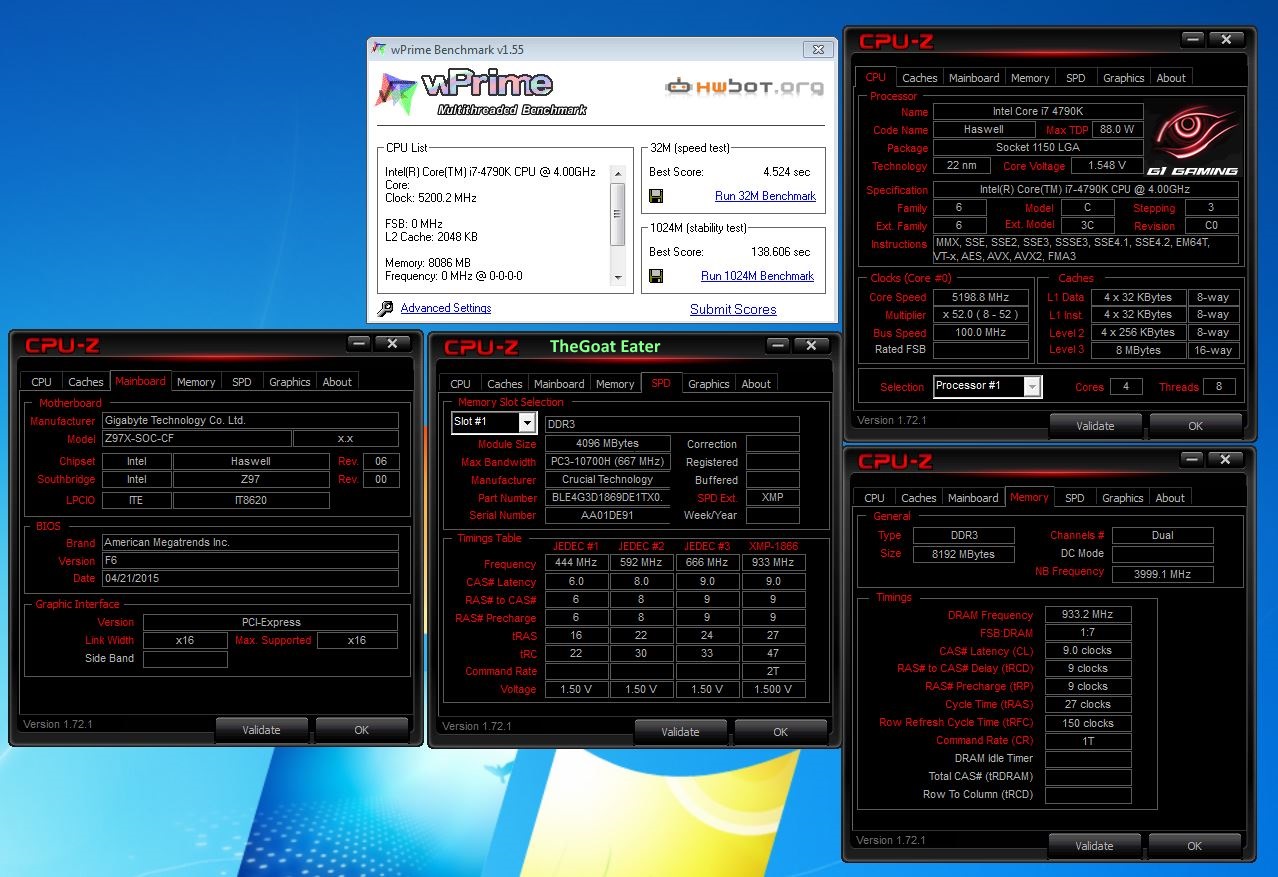This screenshot has height=877, width=1278.
Task: Click Manufacturer field Crucial Technology
Action: tap(607, 480)
